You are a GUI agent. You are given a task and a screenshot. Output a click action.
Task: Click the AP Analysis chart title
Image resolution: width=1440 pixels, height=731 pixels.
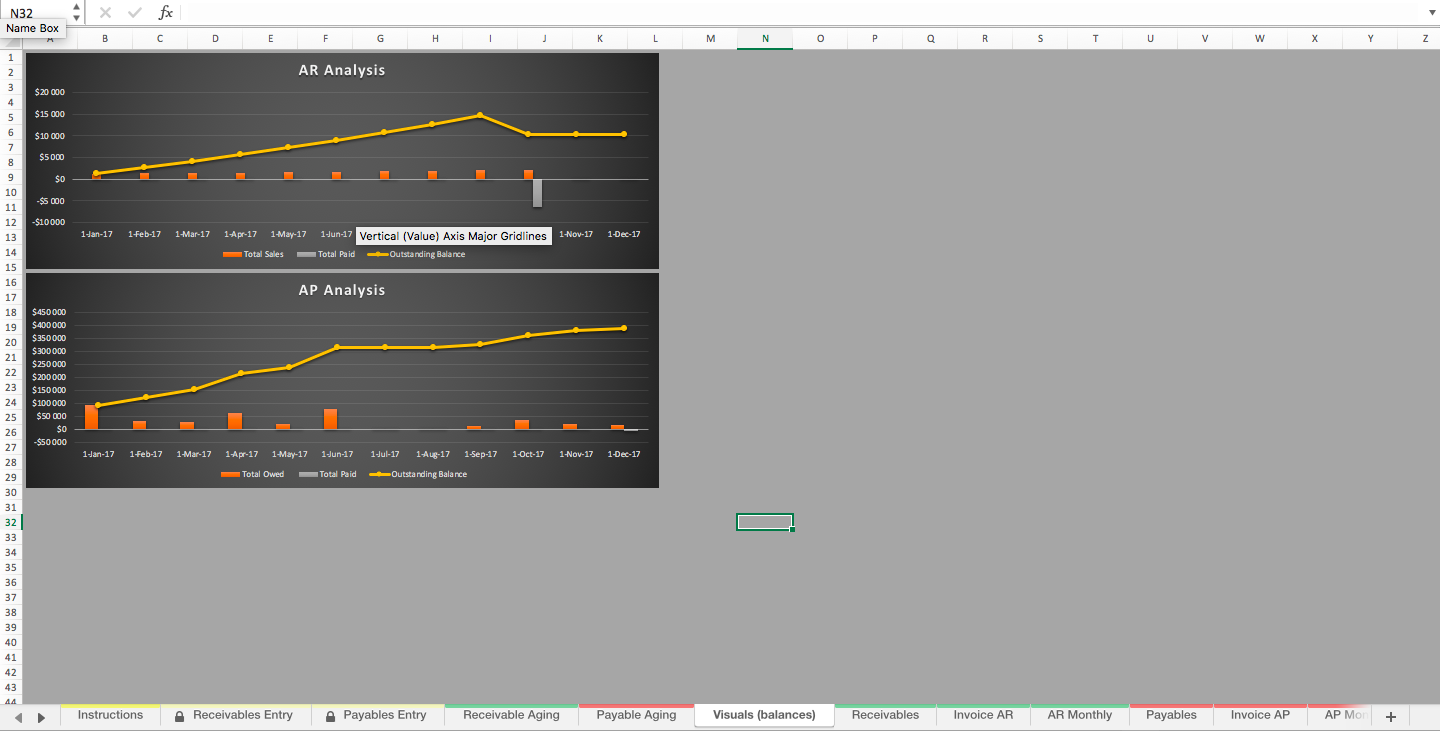[342, 290]
